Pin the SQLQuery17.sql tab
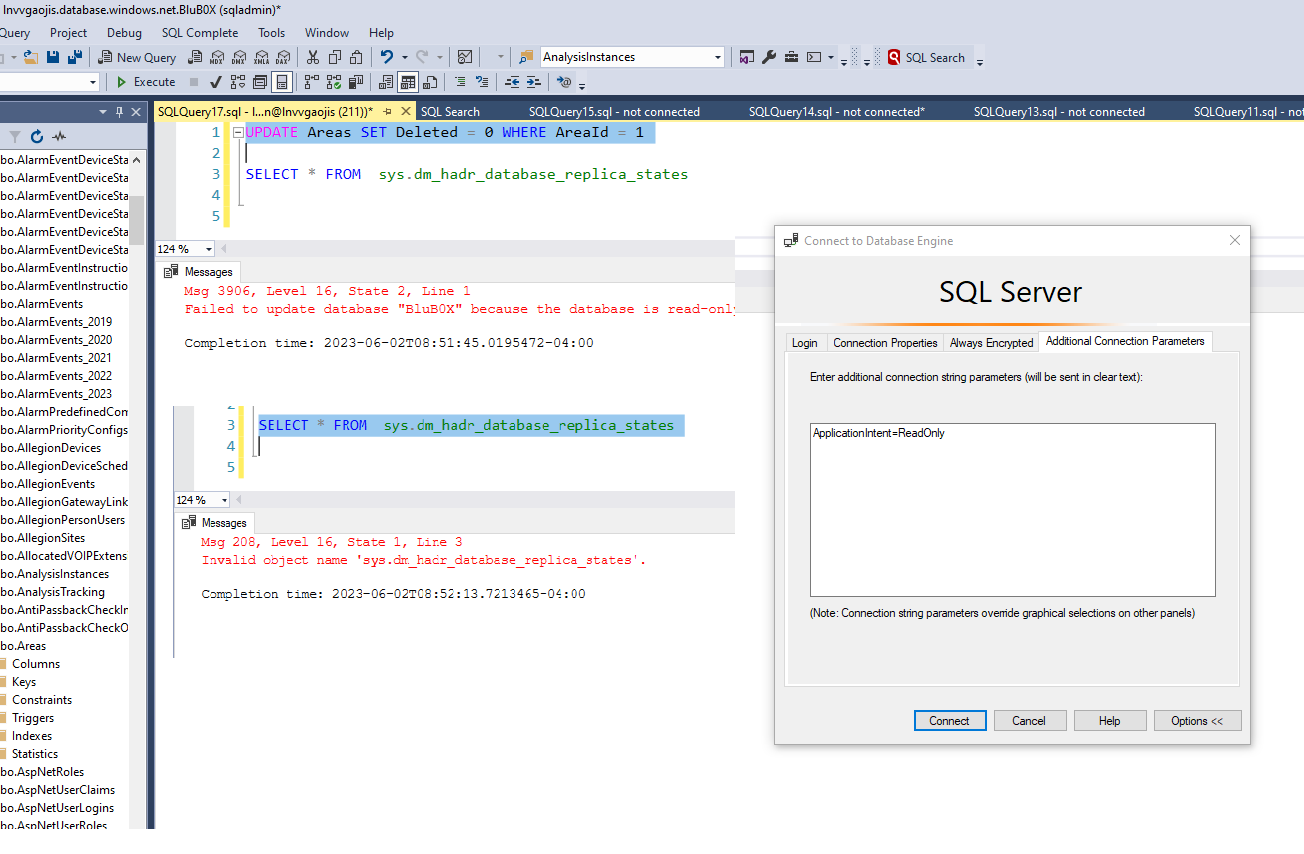The image size is (1304, 854). (x=387, y=112)
